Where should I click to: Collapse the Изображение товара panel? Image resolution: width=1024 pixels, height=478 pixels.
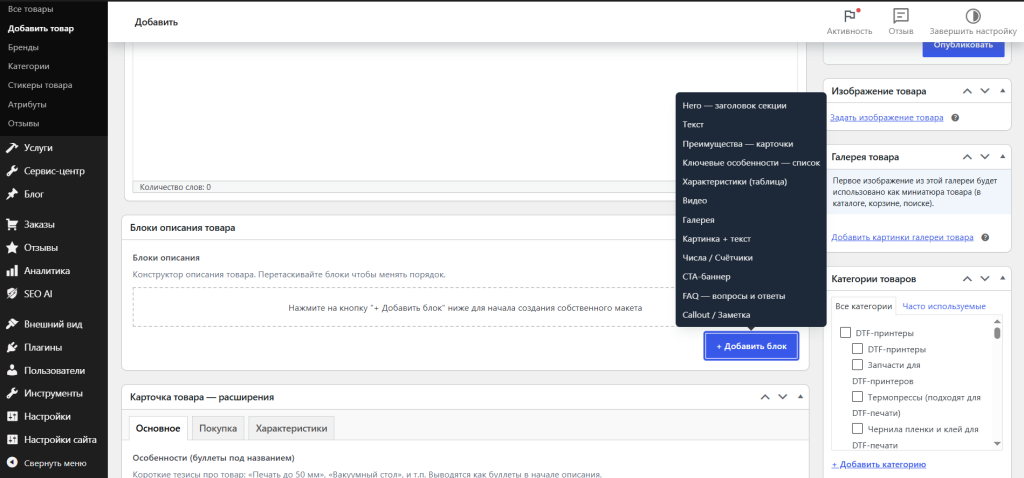point(1002,91)
